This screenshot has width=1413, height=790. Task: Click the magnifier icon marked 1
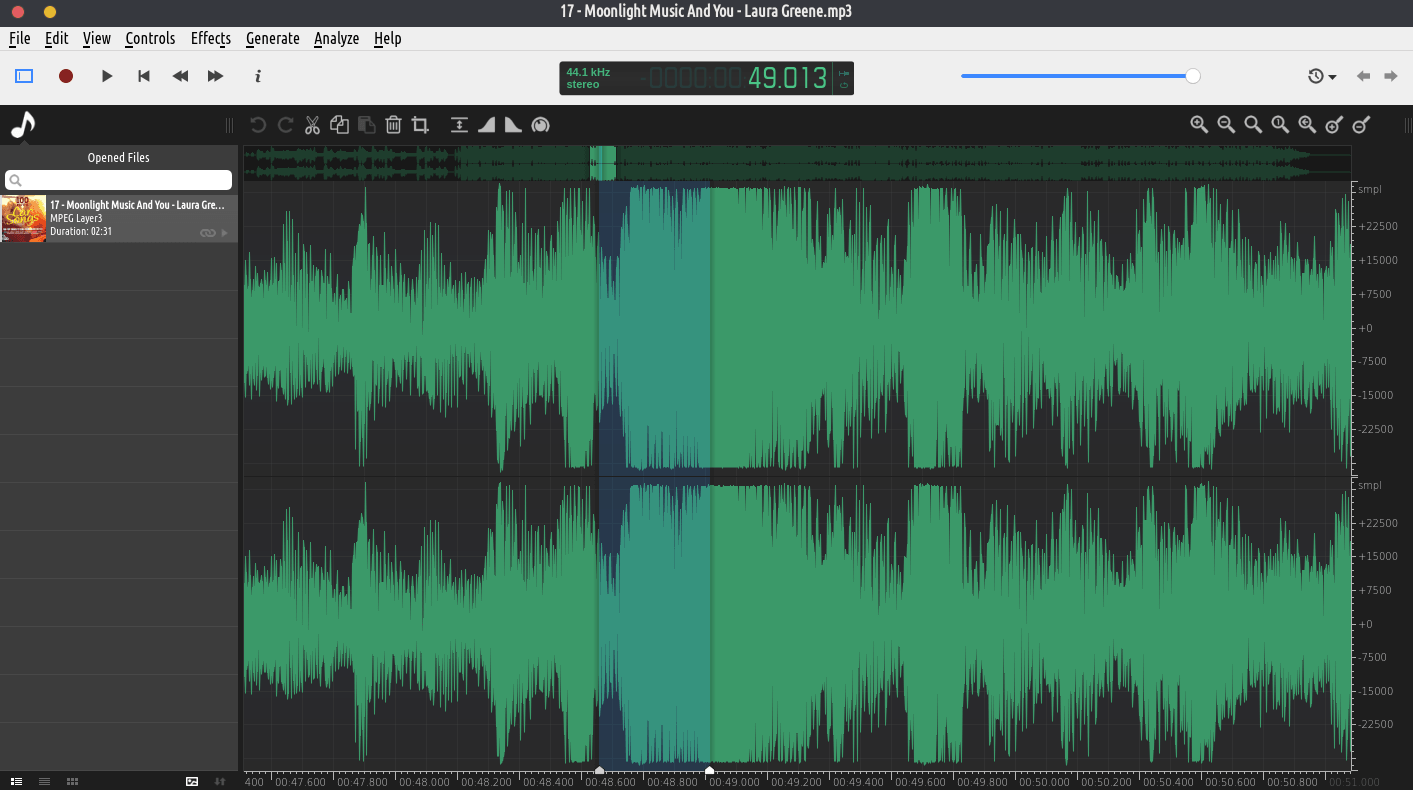coord(1280,124)
